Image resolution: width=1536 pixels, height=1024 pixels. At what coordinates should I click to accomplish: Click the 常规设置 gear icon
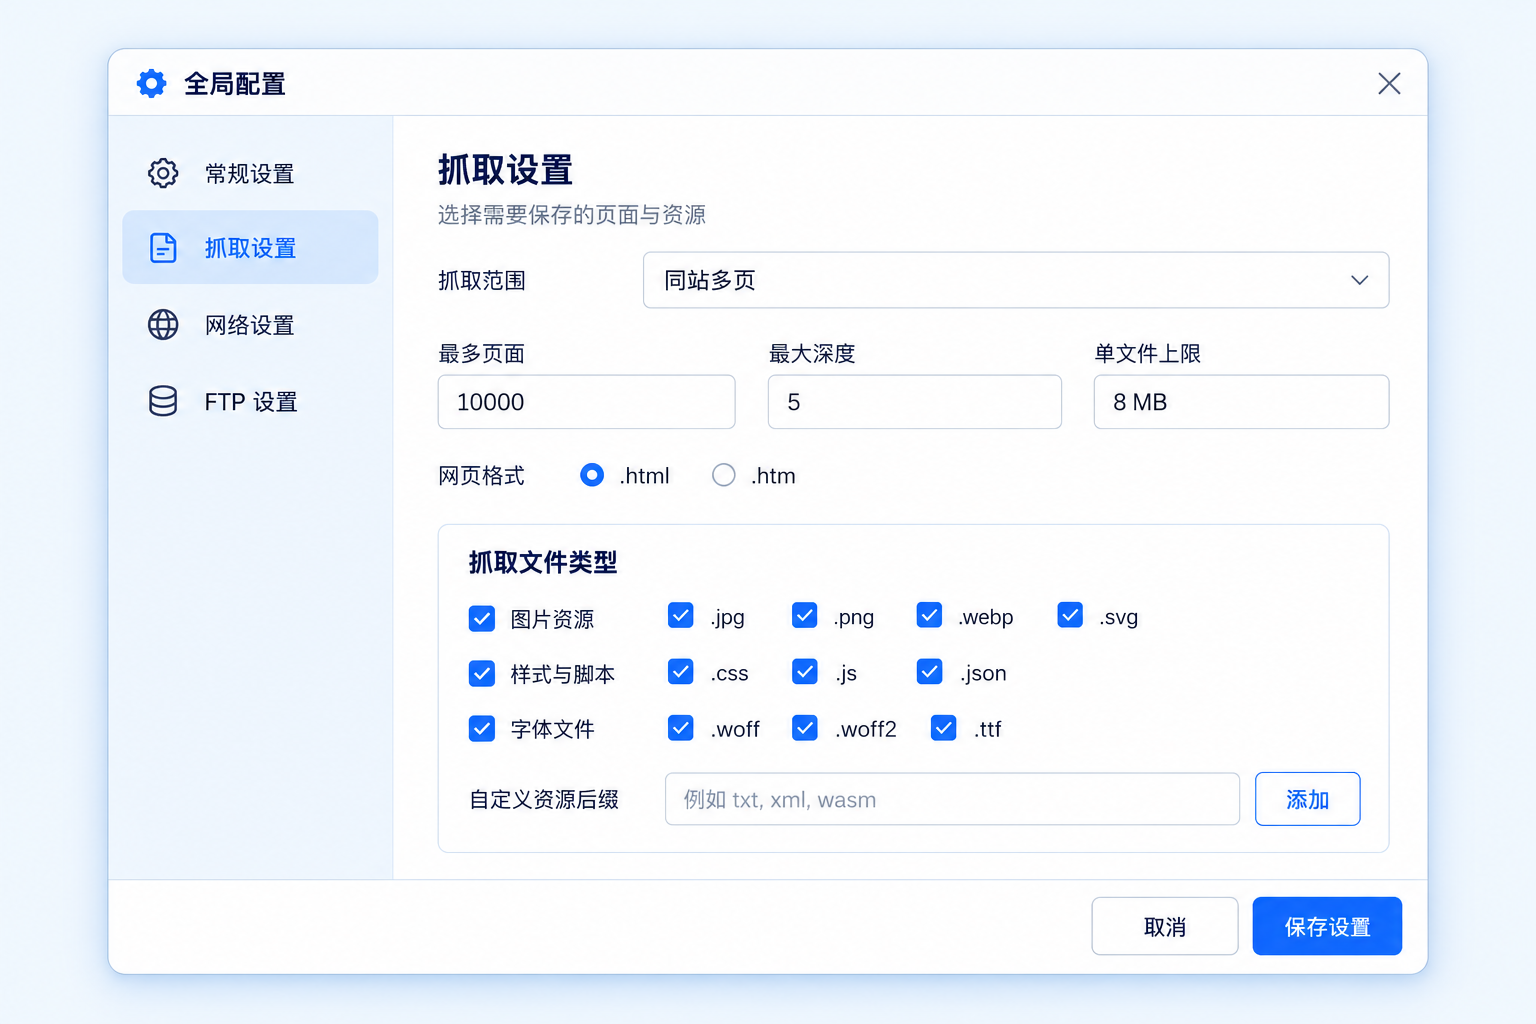click(163, 173)
